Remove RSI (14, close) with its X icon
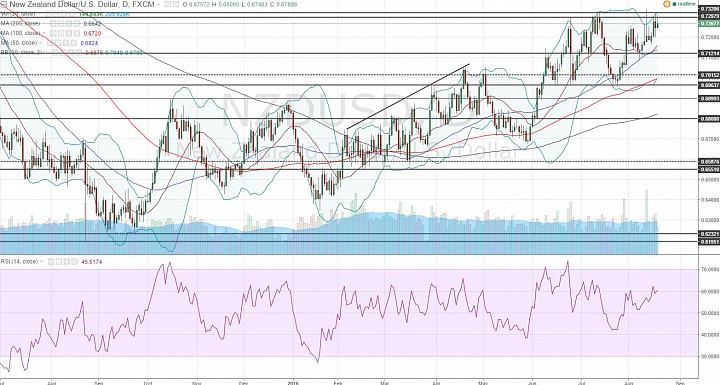This screenshot has width=720, height=385. point(74,262)
